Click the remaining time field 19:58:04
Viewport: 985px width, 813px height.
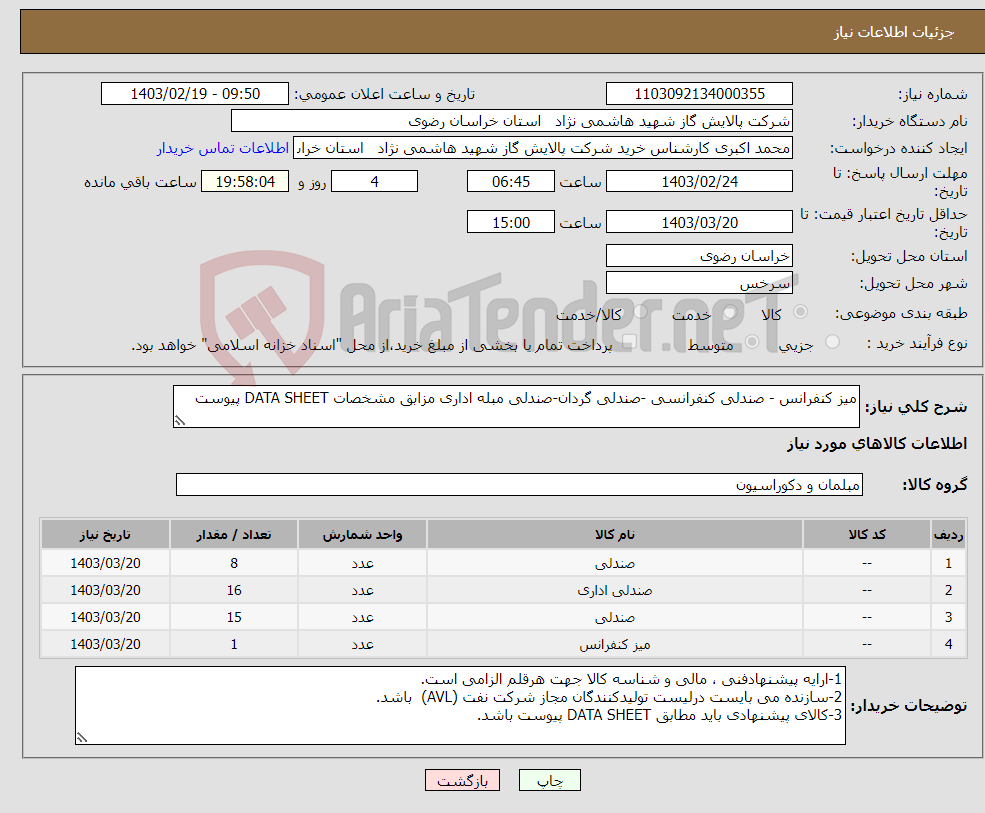pyautogui.click(x=245, y=182)
